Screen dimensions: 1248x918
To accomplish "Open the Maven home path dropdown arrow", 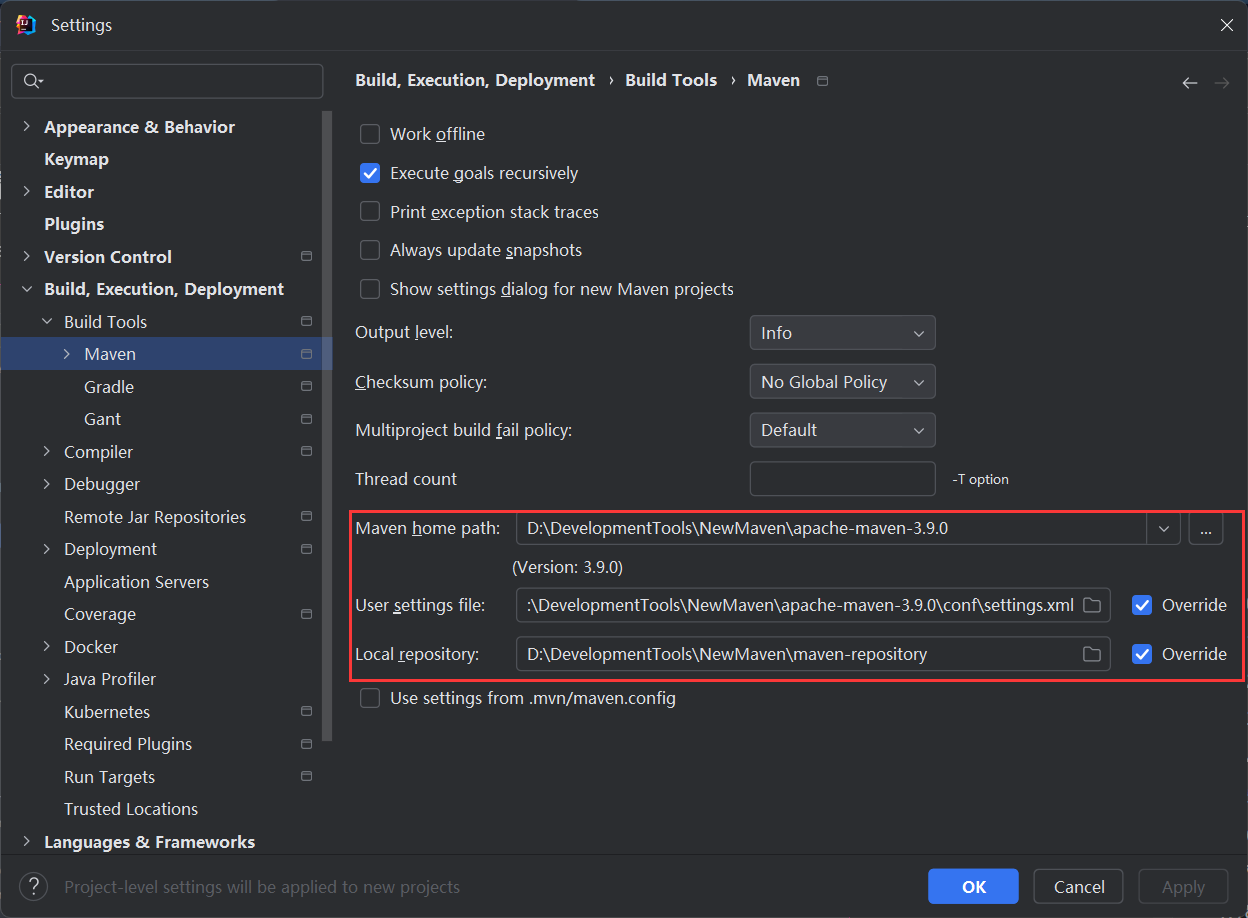I will [x=1163, y=528].
